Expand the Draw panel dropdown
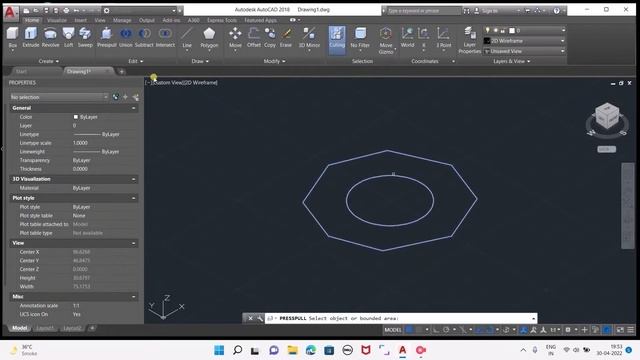This screenshot has height=360, width=640. click(x=200, y=61)
